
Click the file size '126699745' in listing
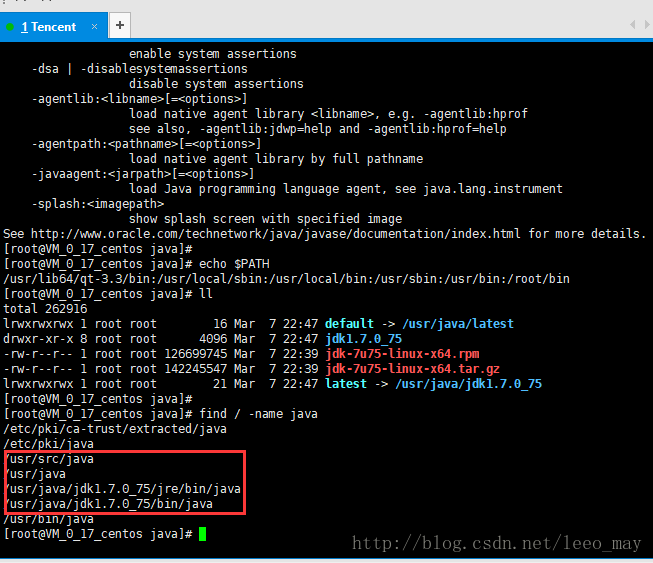point(196,354)
